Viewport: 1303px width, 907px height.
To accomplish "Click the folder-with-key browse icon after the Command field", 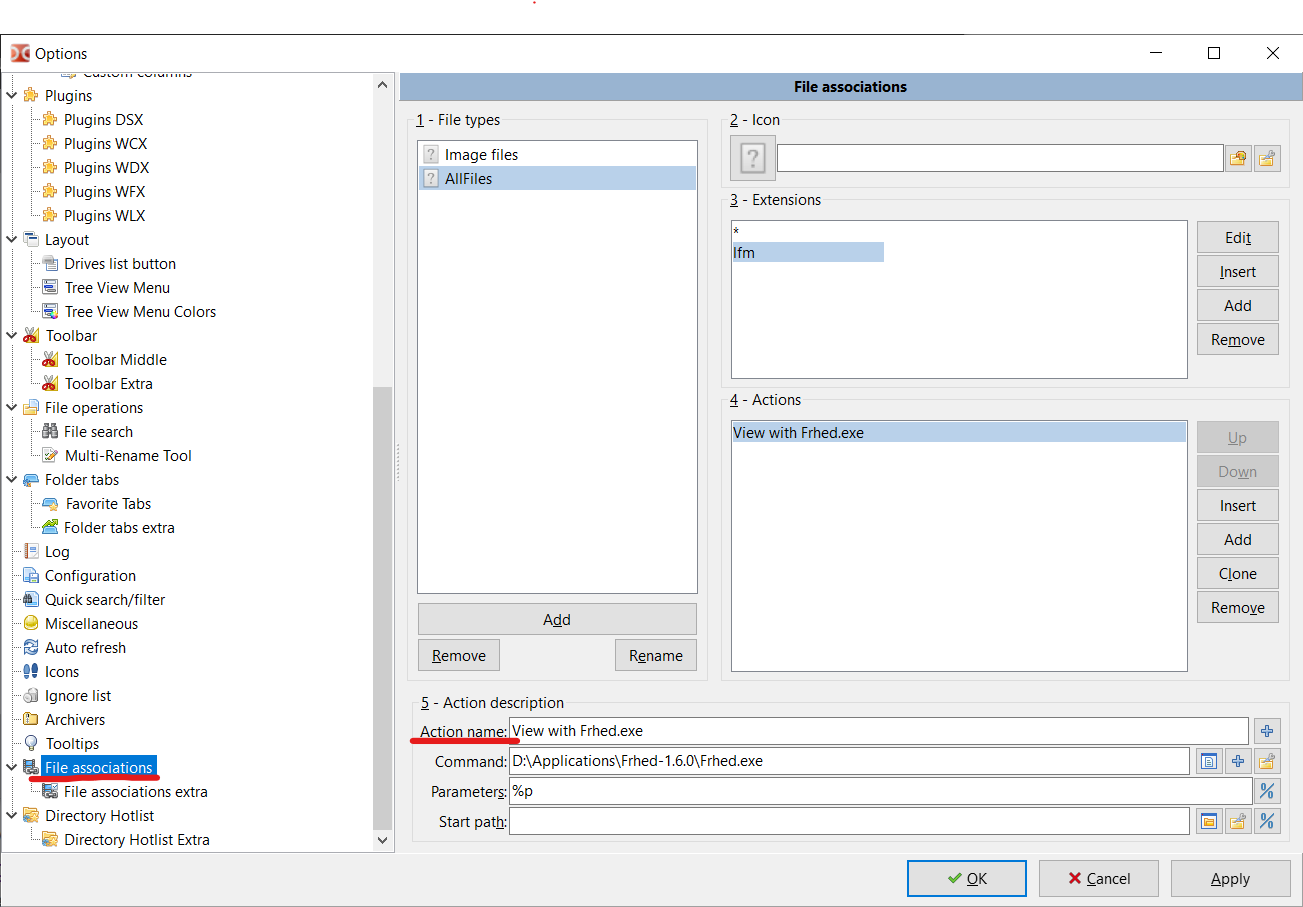I will coord(1268,761).
